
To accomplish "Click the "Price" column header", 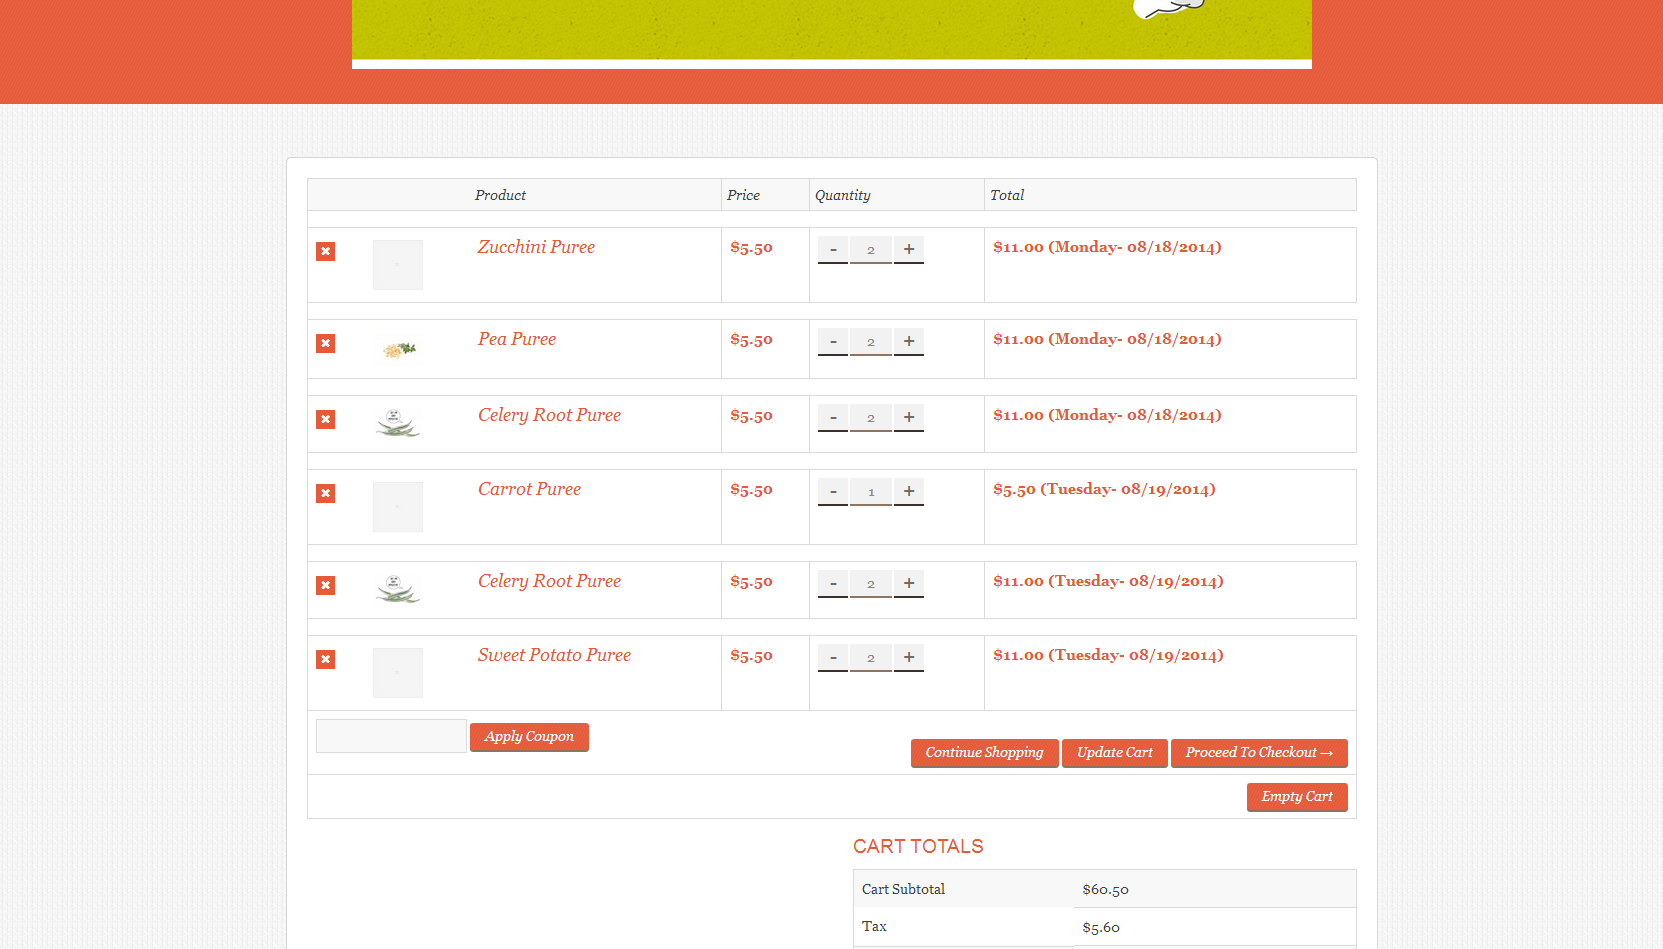I will [743, 195].
